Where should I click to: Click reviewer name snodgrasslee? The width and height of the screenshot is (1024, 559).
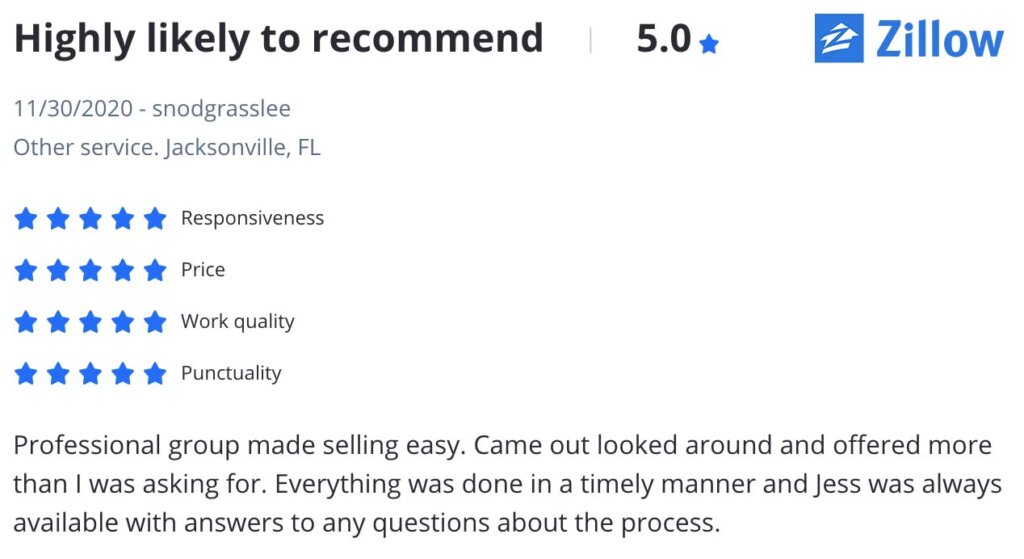tap(221, 108)
